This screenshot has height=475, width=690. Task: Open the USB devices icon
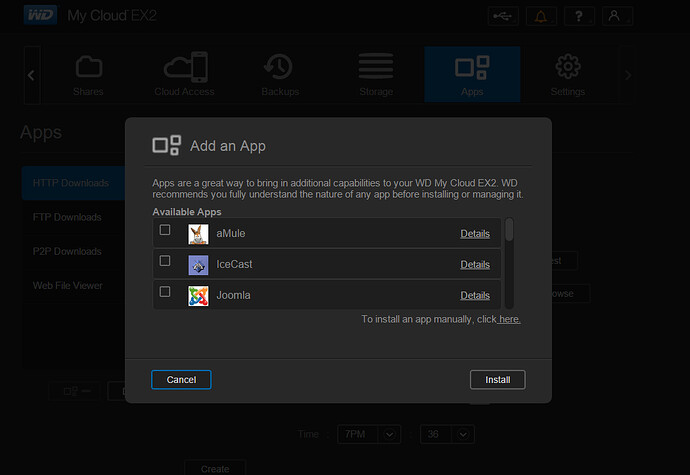pos(503,17)
